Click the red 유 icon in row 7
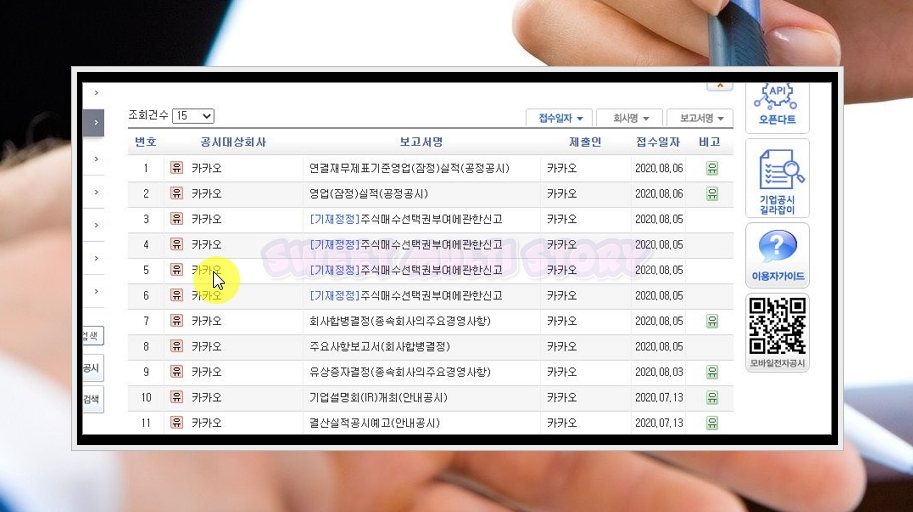 (176, 321)
